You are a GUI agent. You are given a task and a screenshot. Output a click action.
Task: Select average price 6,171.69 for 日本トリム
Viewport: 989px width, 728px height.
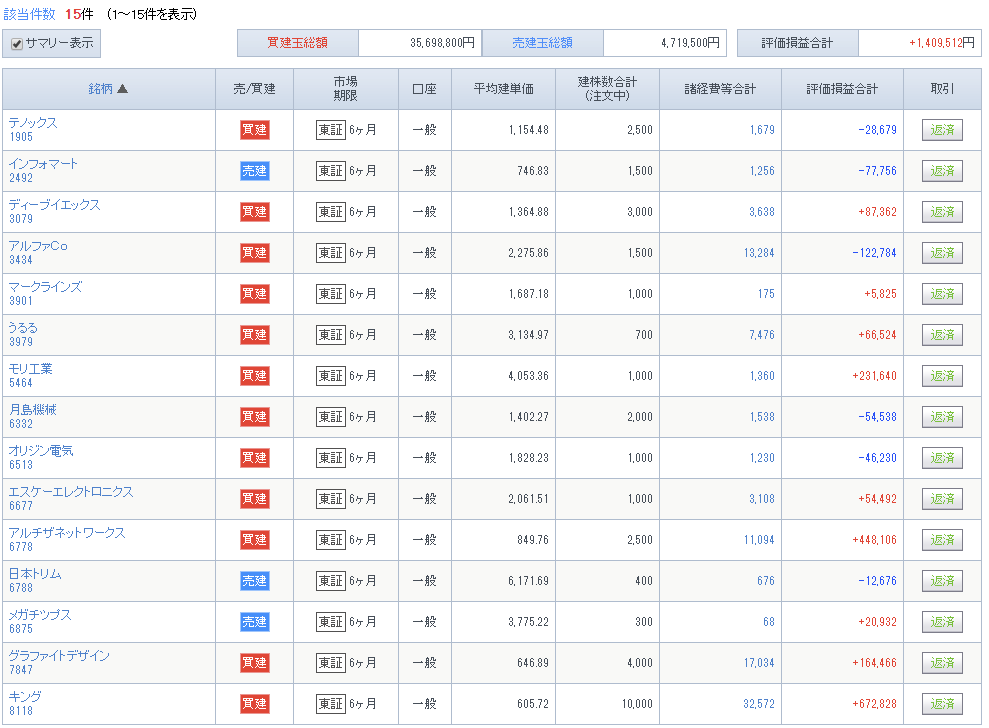tap(529, 581)
